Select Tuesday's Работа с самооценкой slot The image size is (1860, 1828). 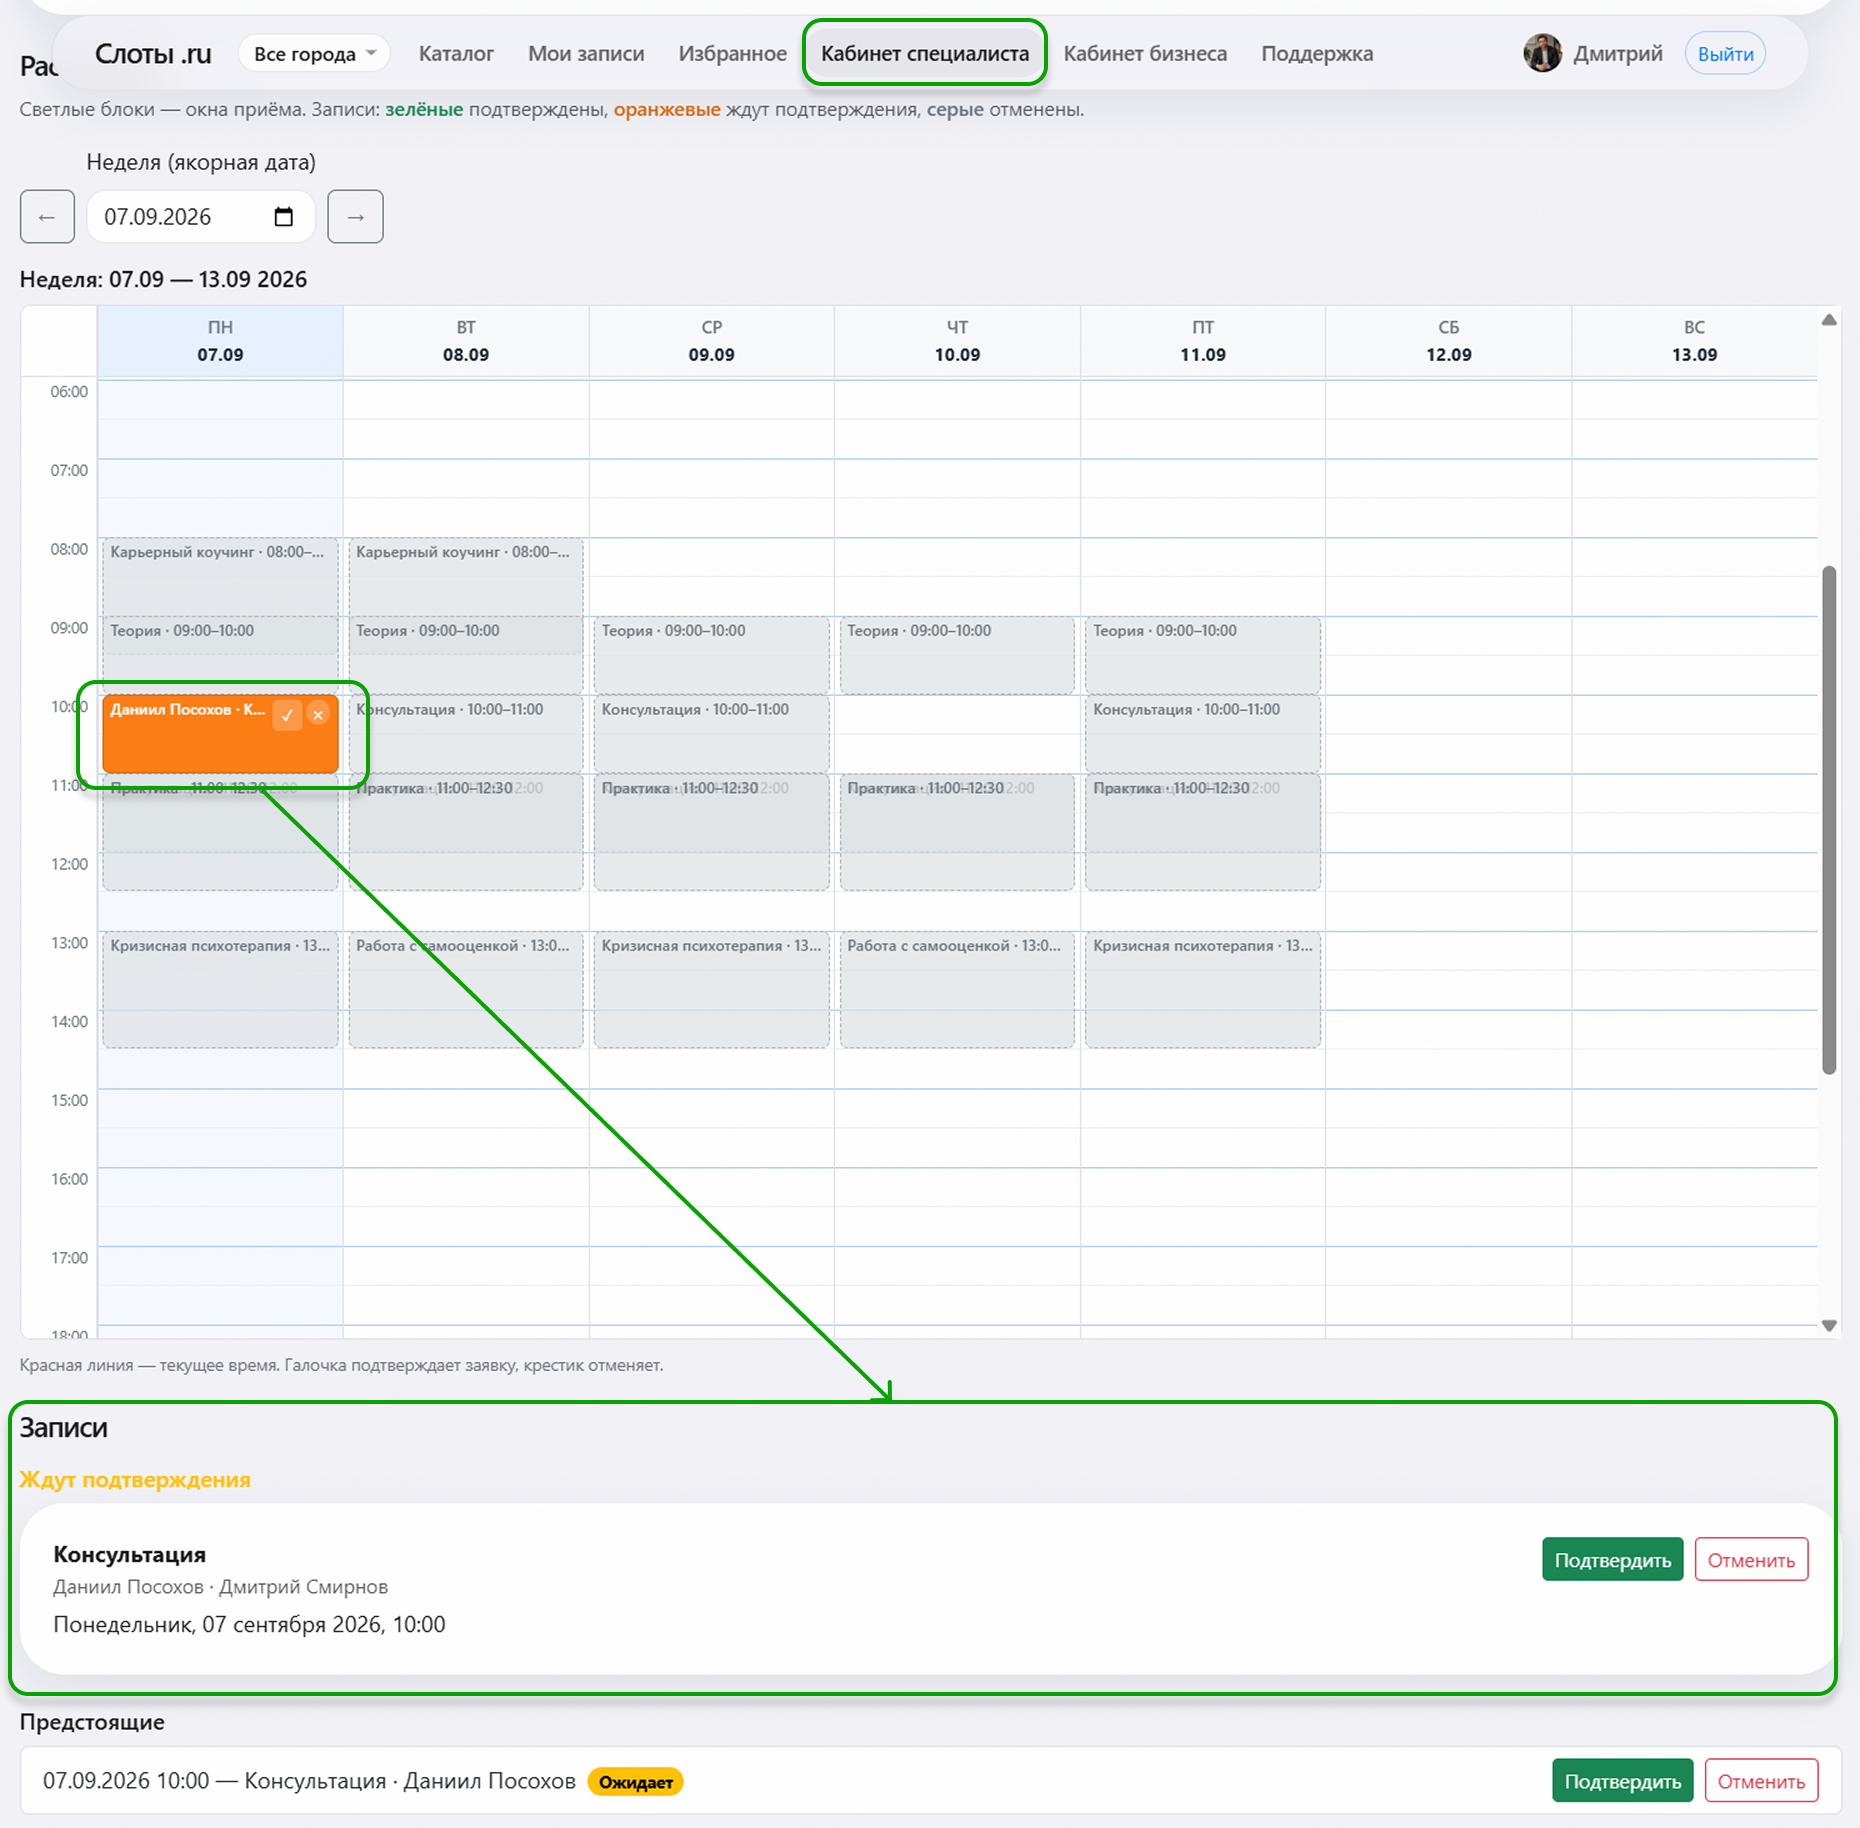coord(466,990)
